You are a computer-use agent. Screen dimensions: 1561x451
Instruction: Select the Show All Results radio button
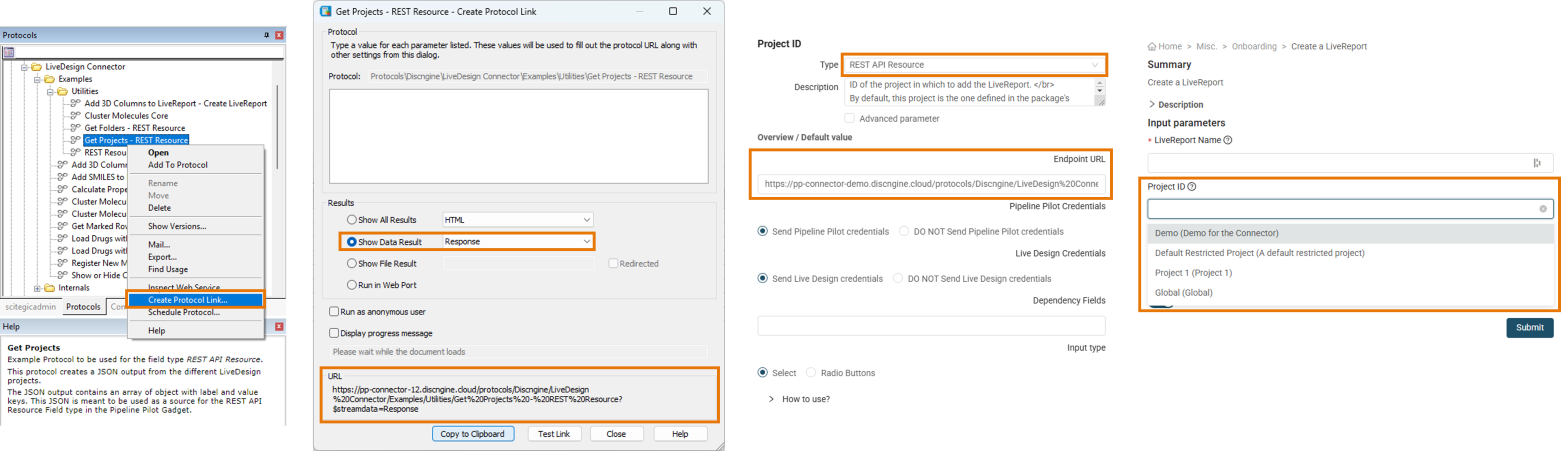coord(351,220)
